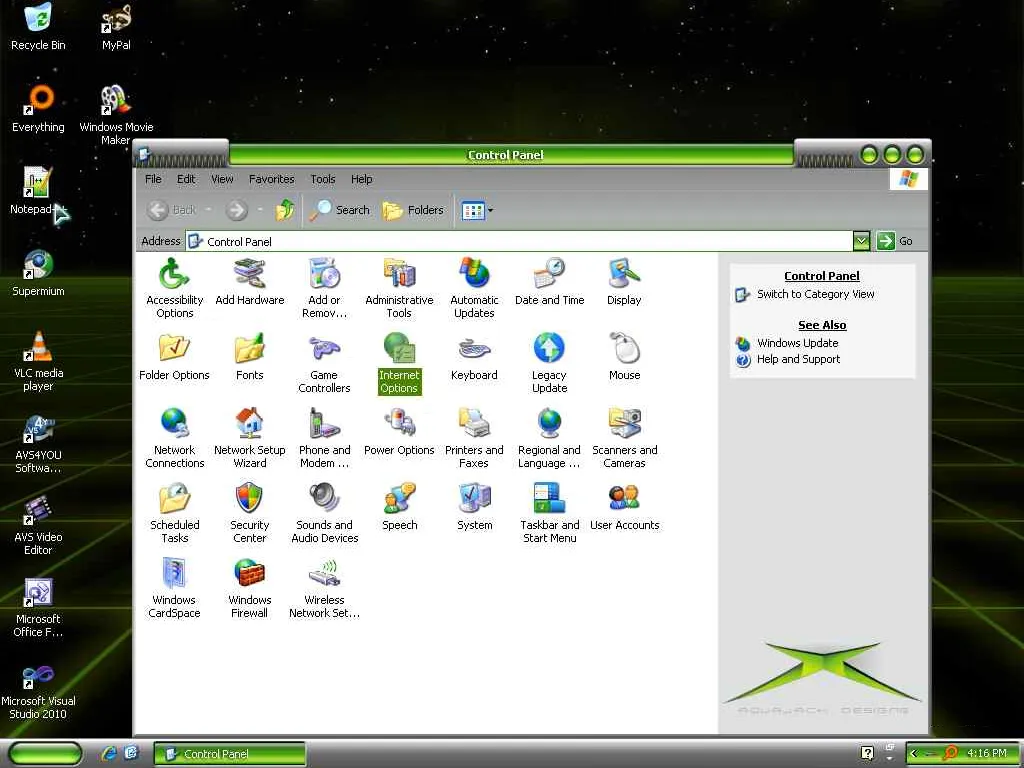Open Date and Time applet
The height and width of the screenshot is (768, 1024).
point(549,282)
